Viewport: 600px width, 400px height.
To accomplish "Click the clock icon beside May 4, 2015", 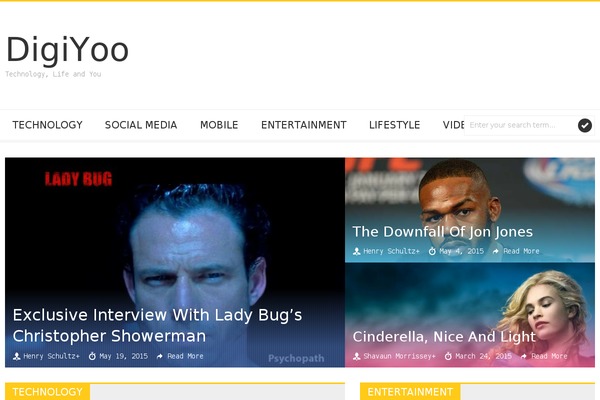I will [432, 251].
